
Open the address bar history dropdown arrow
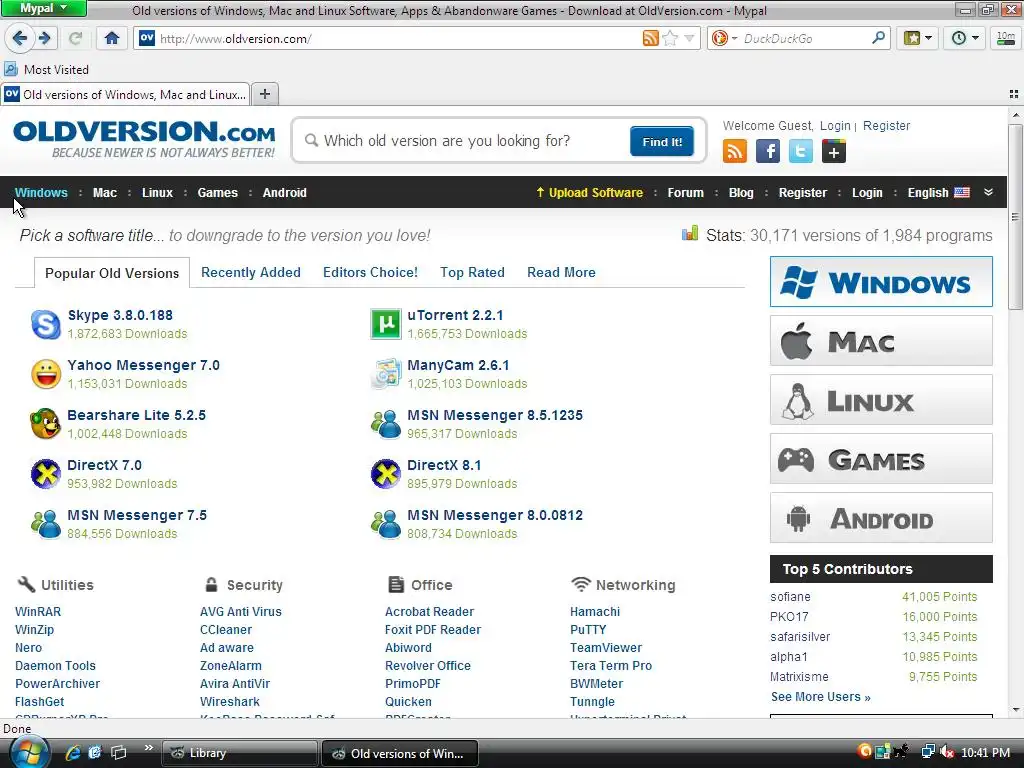[689, 38]
